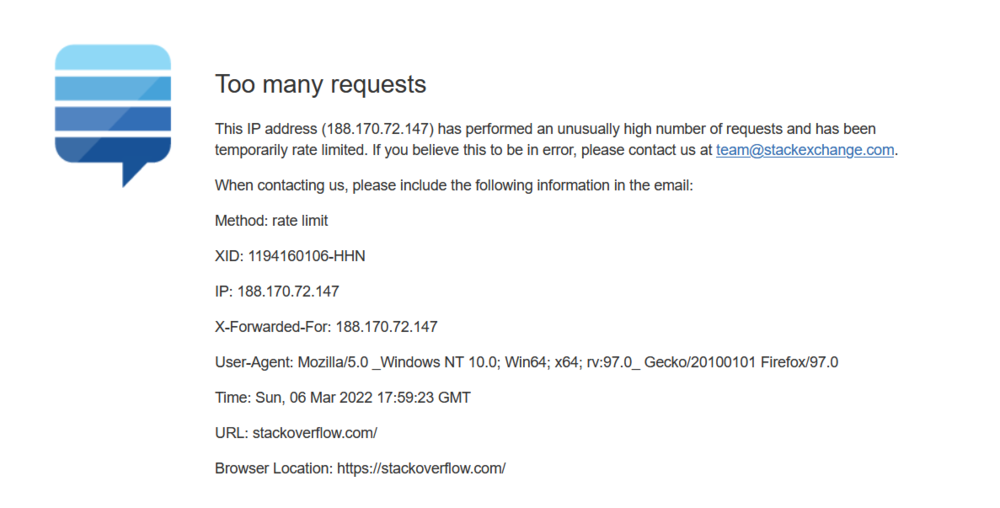Select the XID value 1194160106-HHN
Image resolution: width=1000 pixels, height=508 pixels.
[x=307, y=256]
